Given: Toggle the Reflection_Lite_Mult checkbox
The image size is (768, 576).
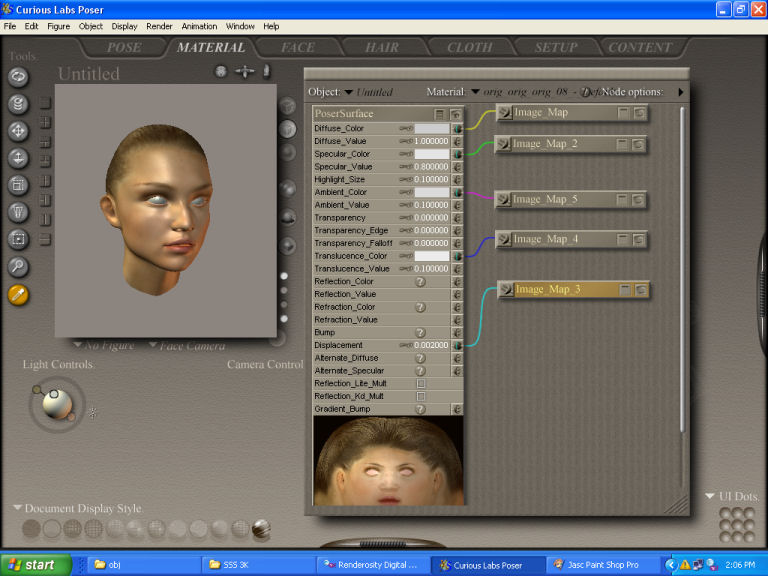Looking at the screenshot, I should click(421, 384).
